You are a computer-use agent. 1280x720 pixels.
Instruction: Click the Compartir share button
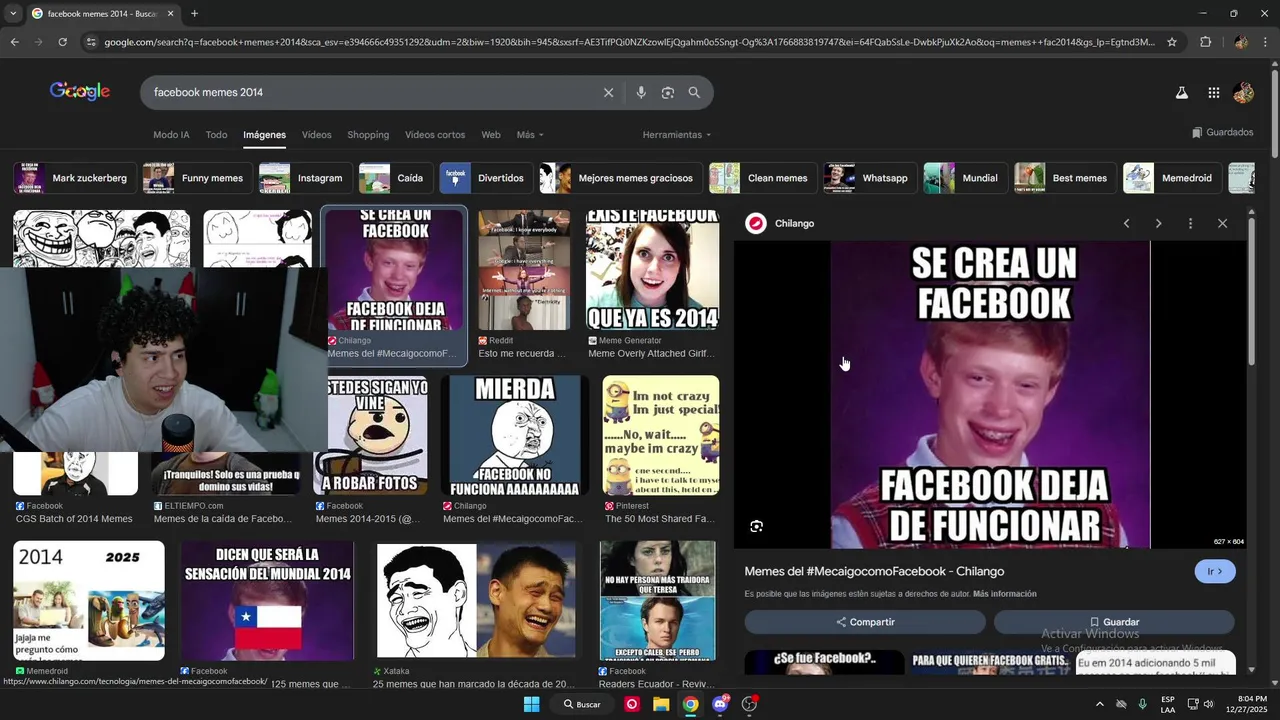pyautogui.click(x=865, y=622)
